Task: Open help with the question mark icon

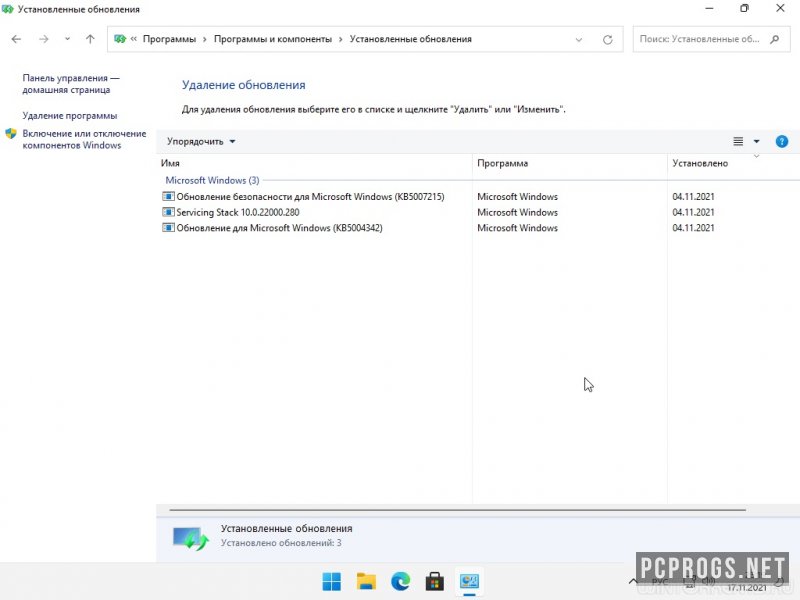Action: 782,141
